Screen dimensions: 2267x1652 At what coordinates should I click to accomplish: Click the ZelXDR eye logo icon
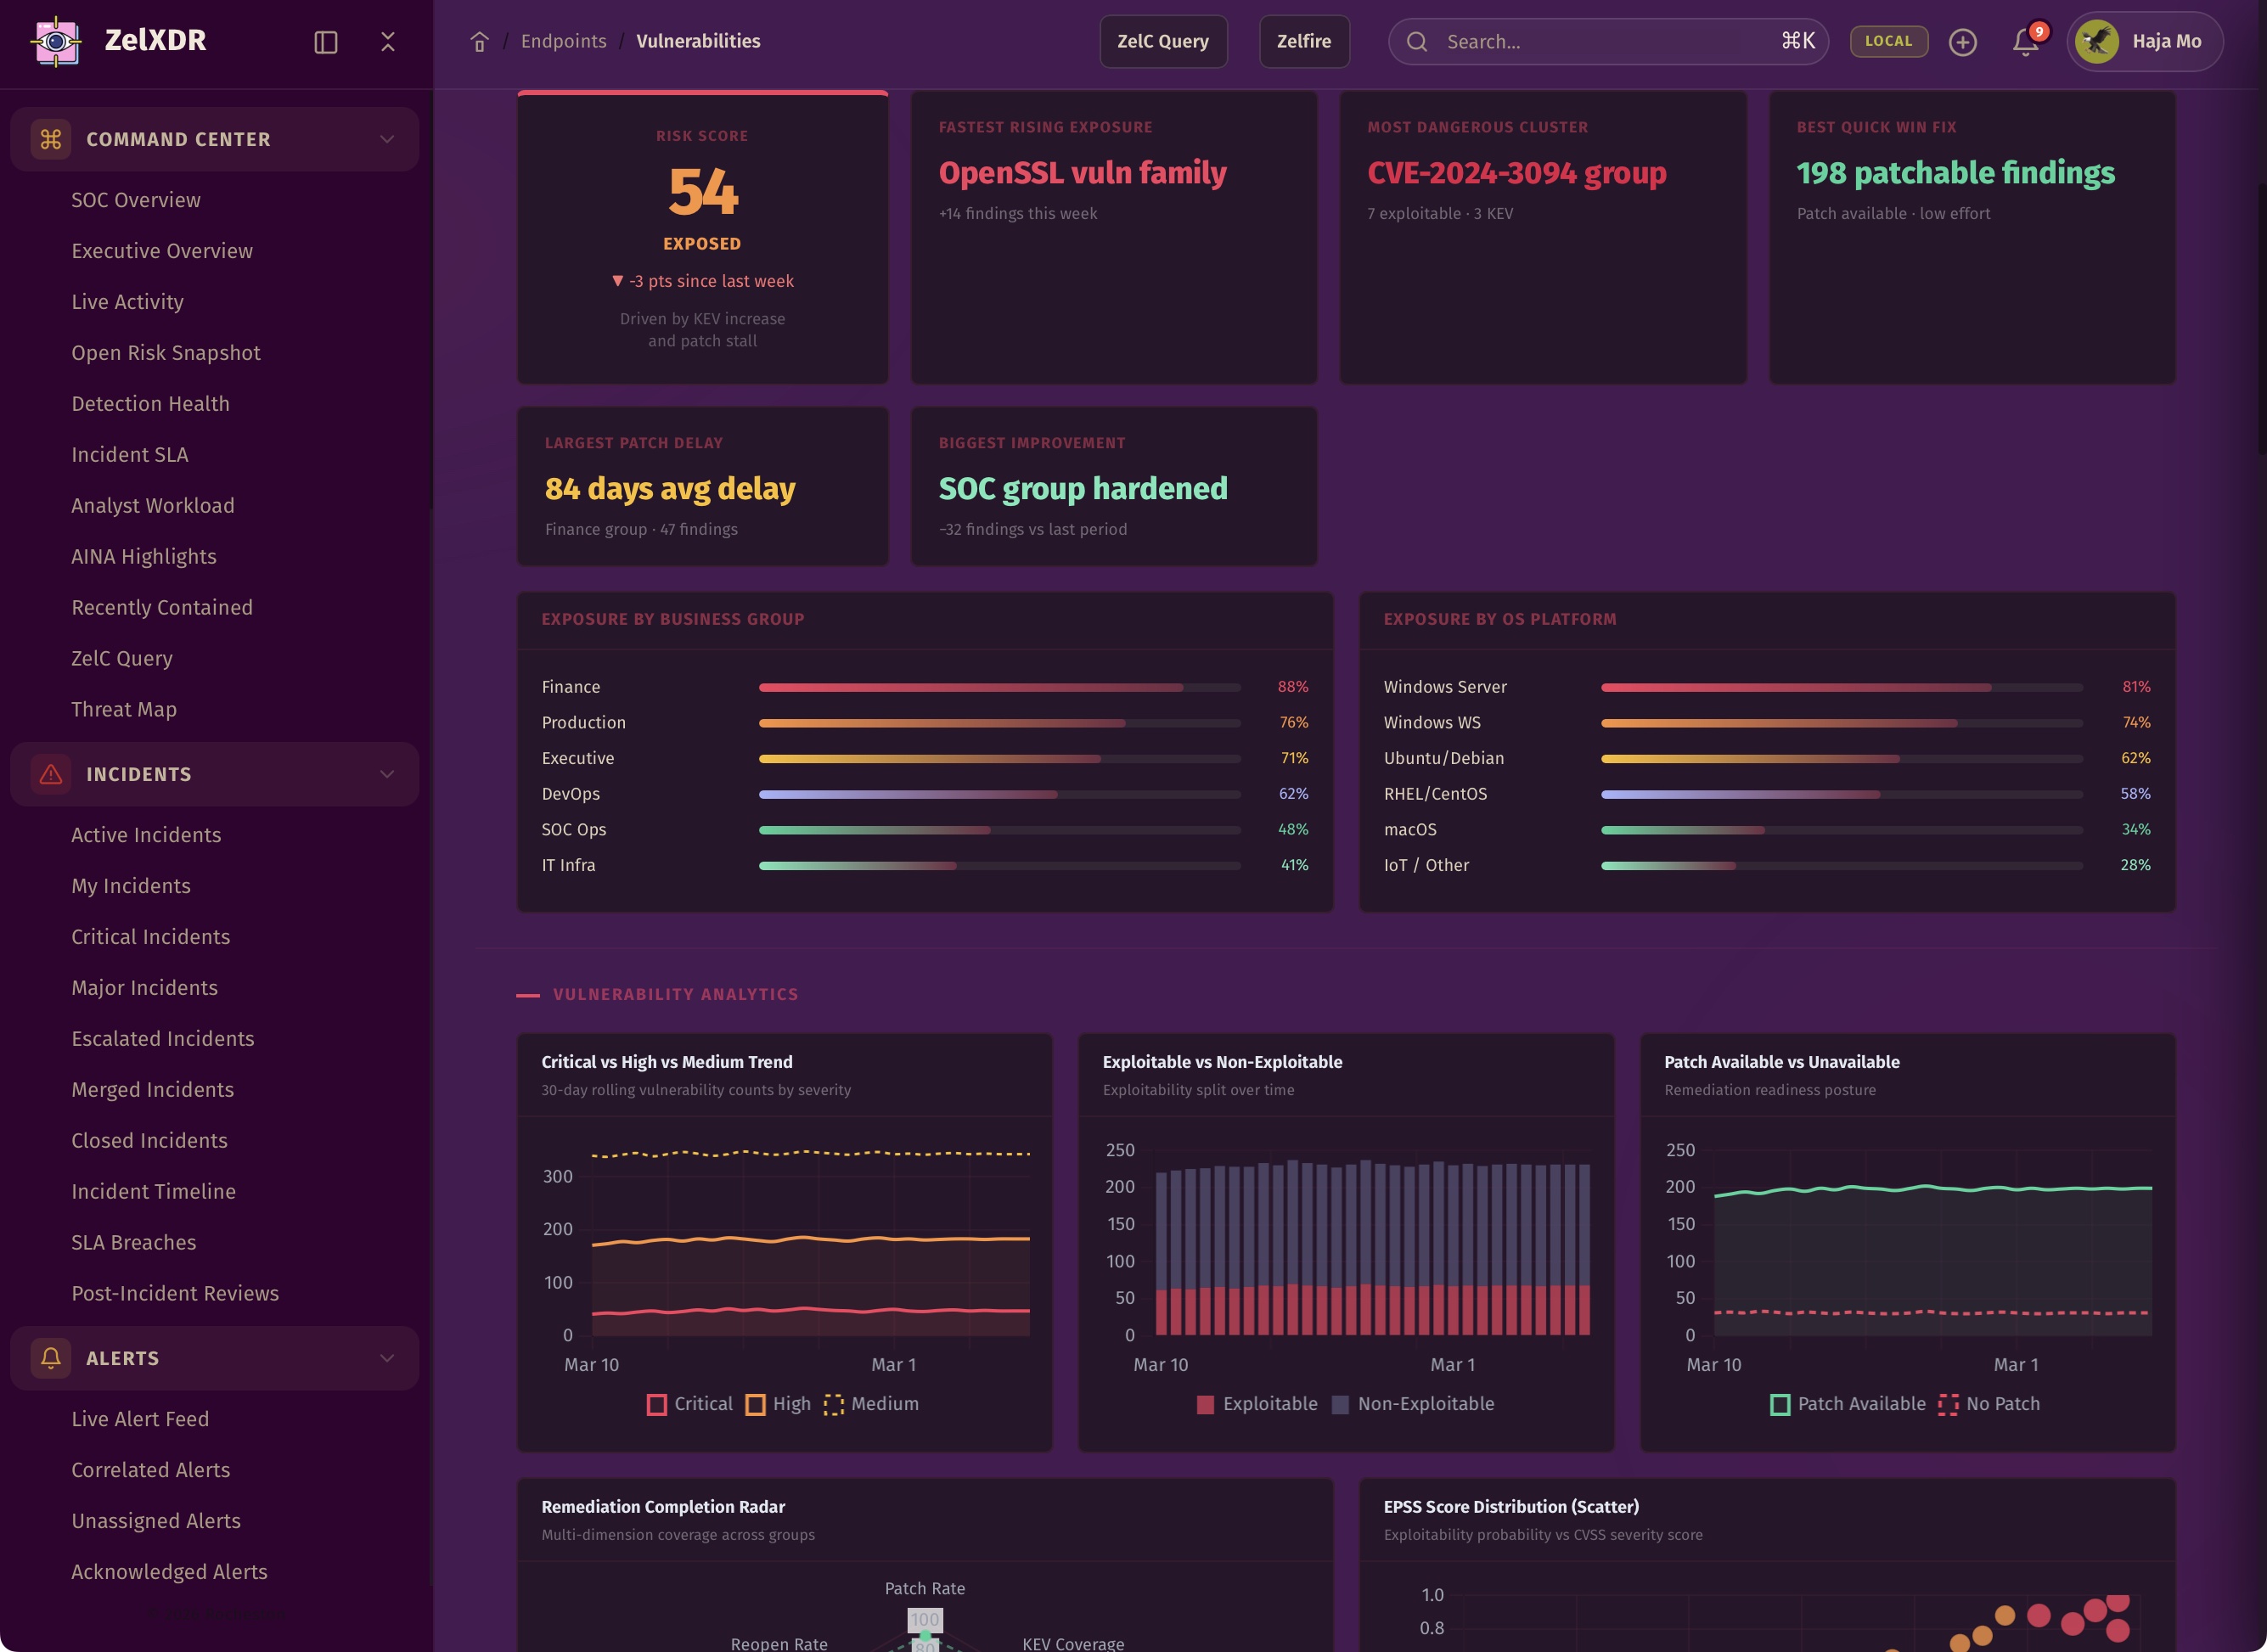(x=56, y=41)
